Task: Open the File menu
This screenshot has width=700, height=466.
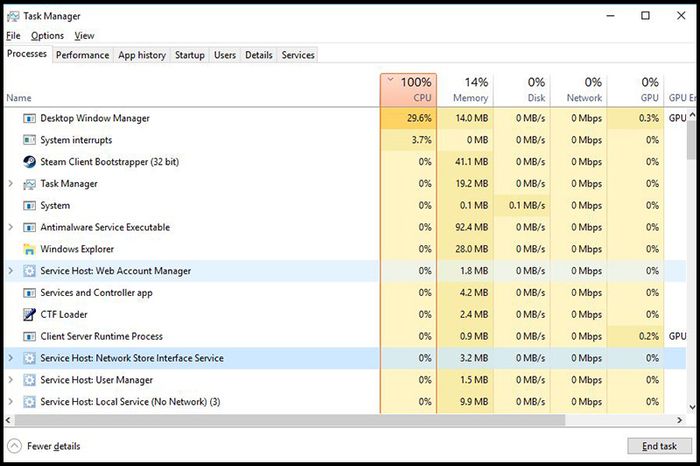Action: point(13,36)
